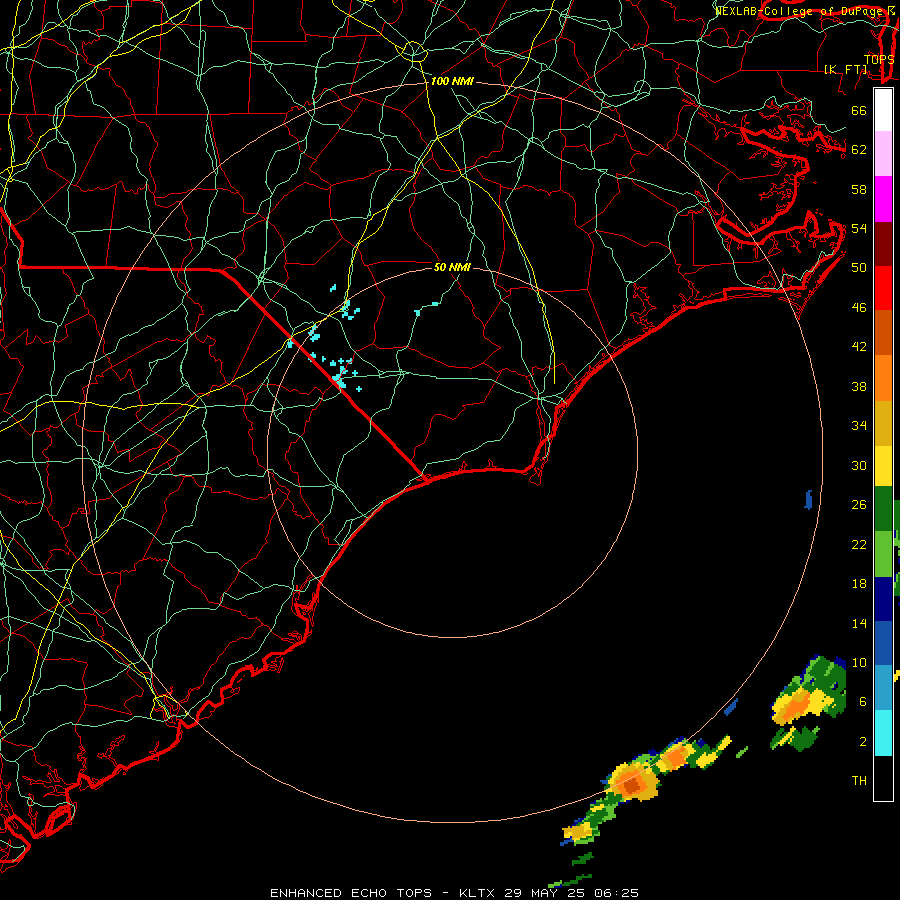Click the "06:25" timestamp

point(616,893)
